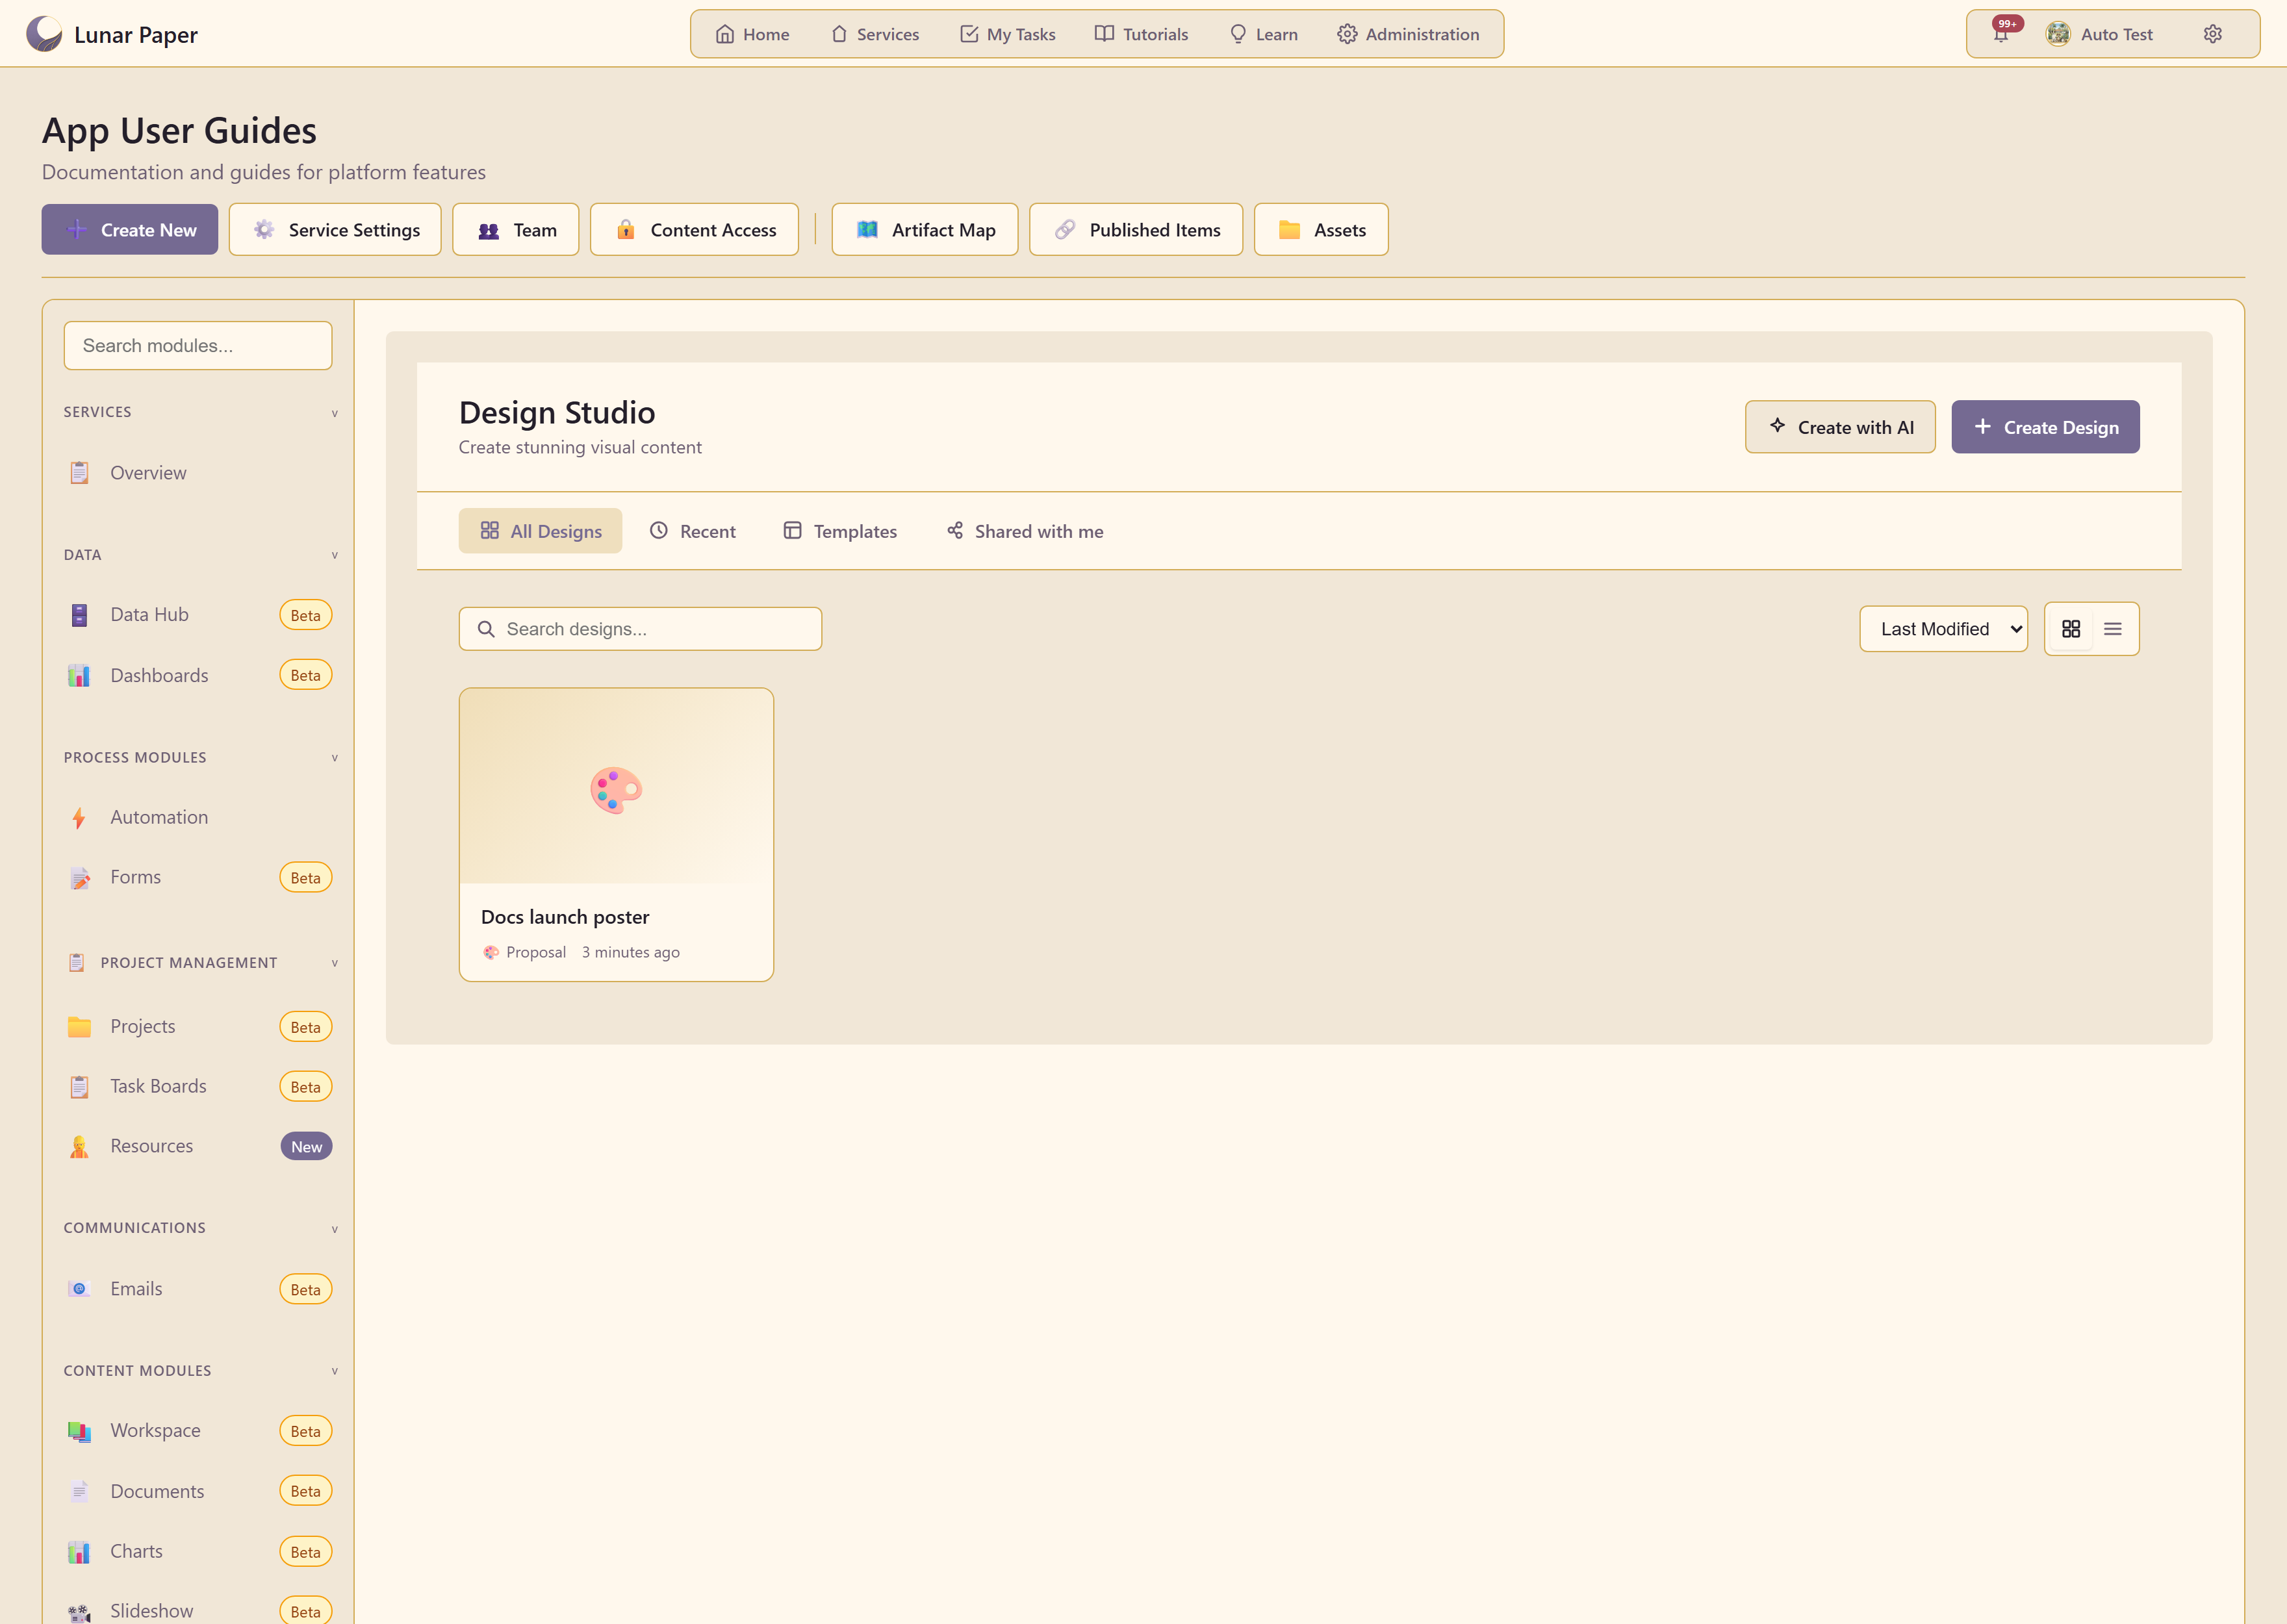Collapse the CONTENT MODULES section
This screenshot has height=1624, width=2287.
pos(334,1371)
